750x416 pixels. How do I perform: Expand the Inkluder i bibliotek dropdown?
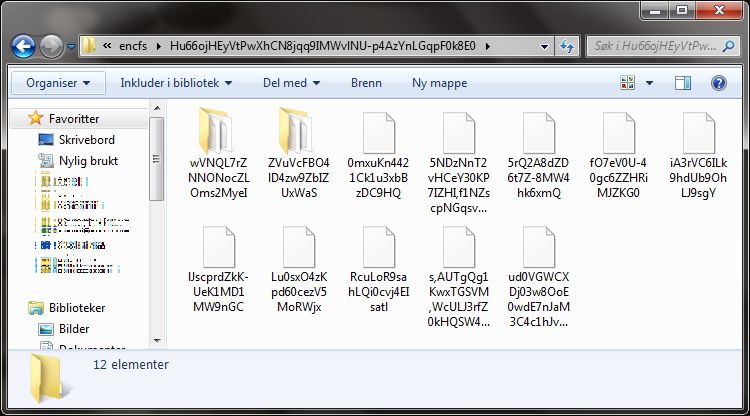point(176,84)
